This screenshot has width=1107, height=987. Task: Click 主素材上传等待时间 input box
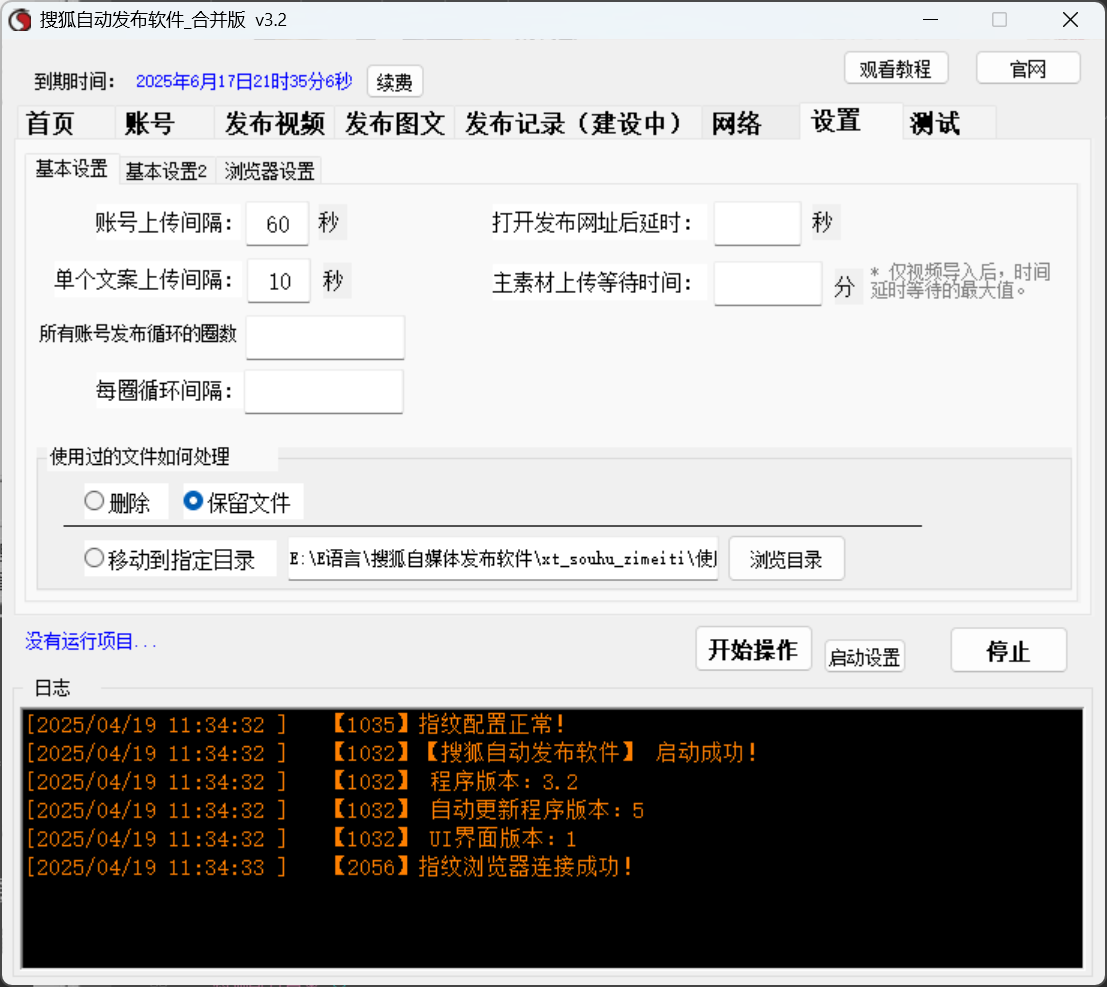[x=768, y=284]
